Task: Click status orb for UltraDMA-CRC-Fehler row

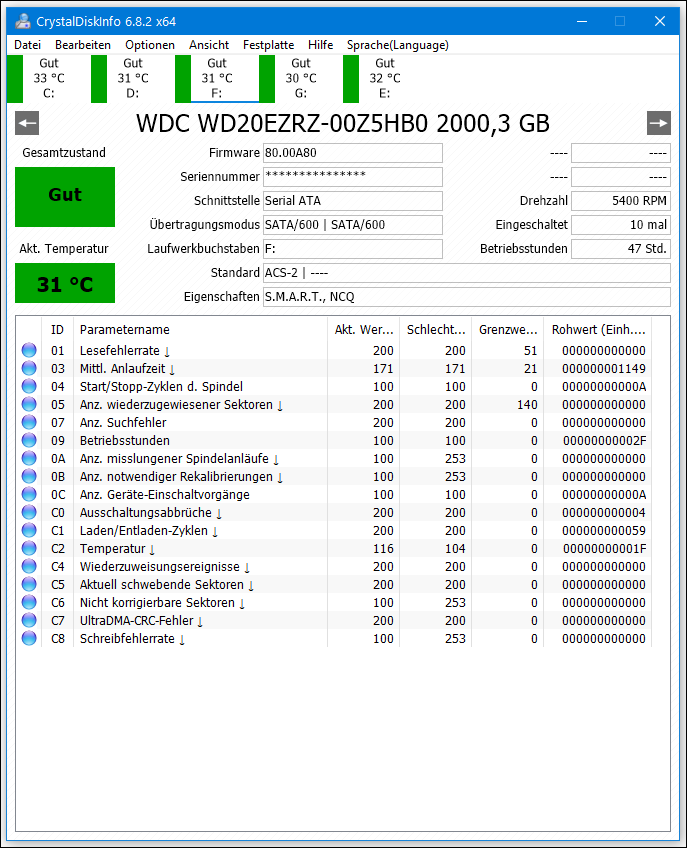Action: coord(29,620)
